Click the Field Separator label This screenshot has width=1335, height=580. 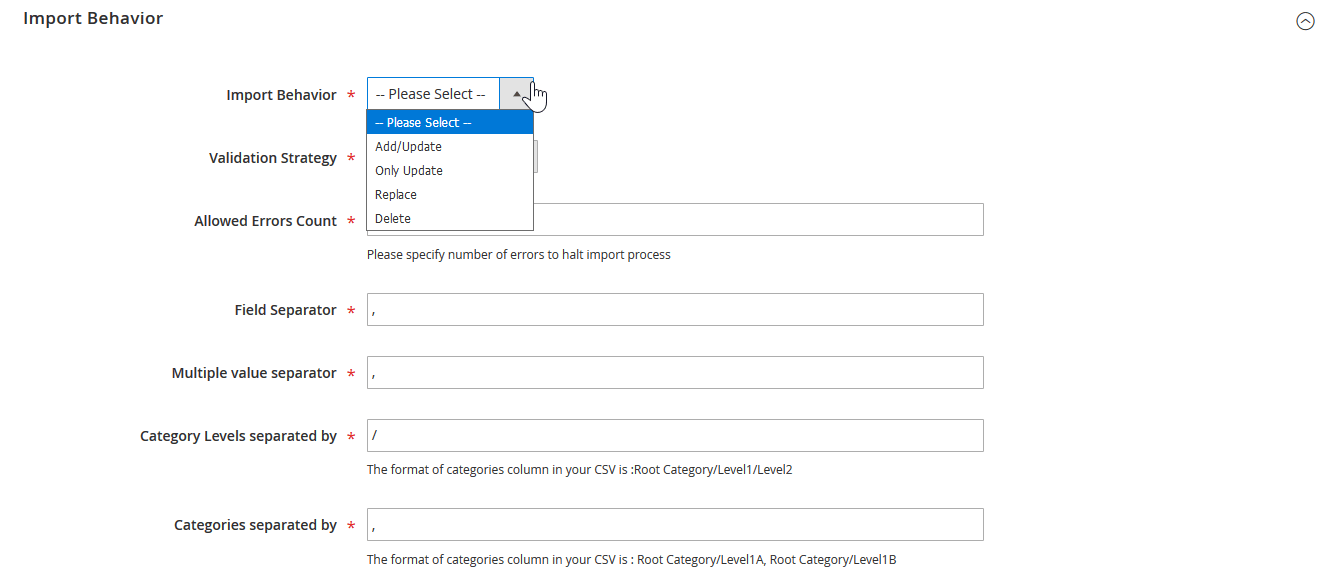pyautogui.click(x=286, y=310)
